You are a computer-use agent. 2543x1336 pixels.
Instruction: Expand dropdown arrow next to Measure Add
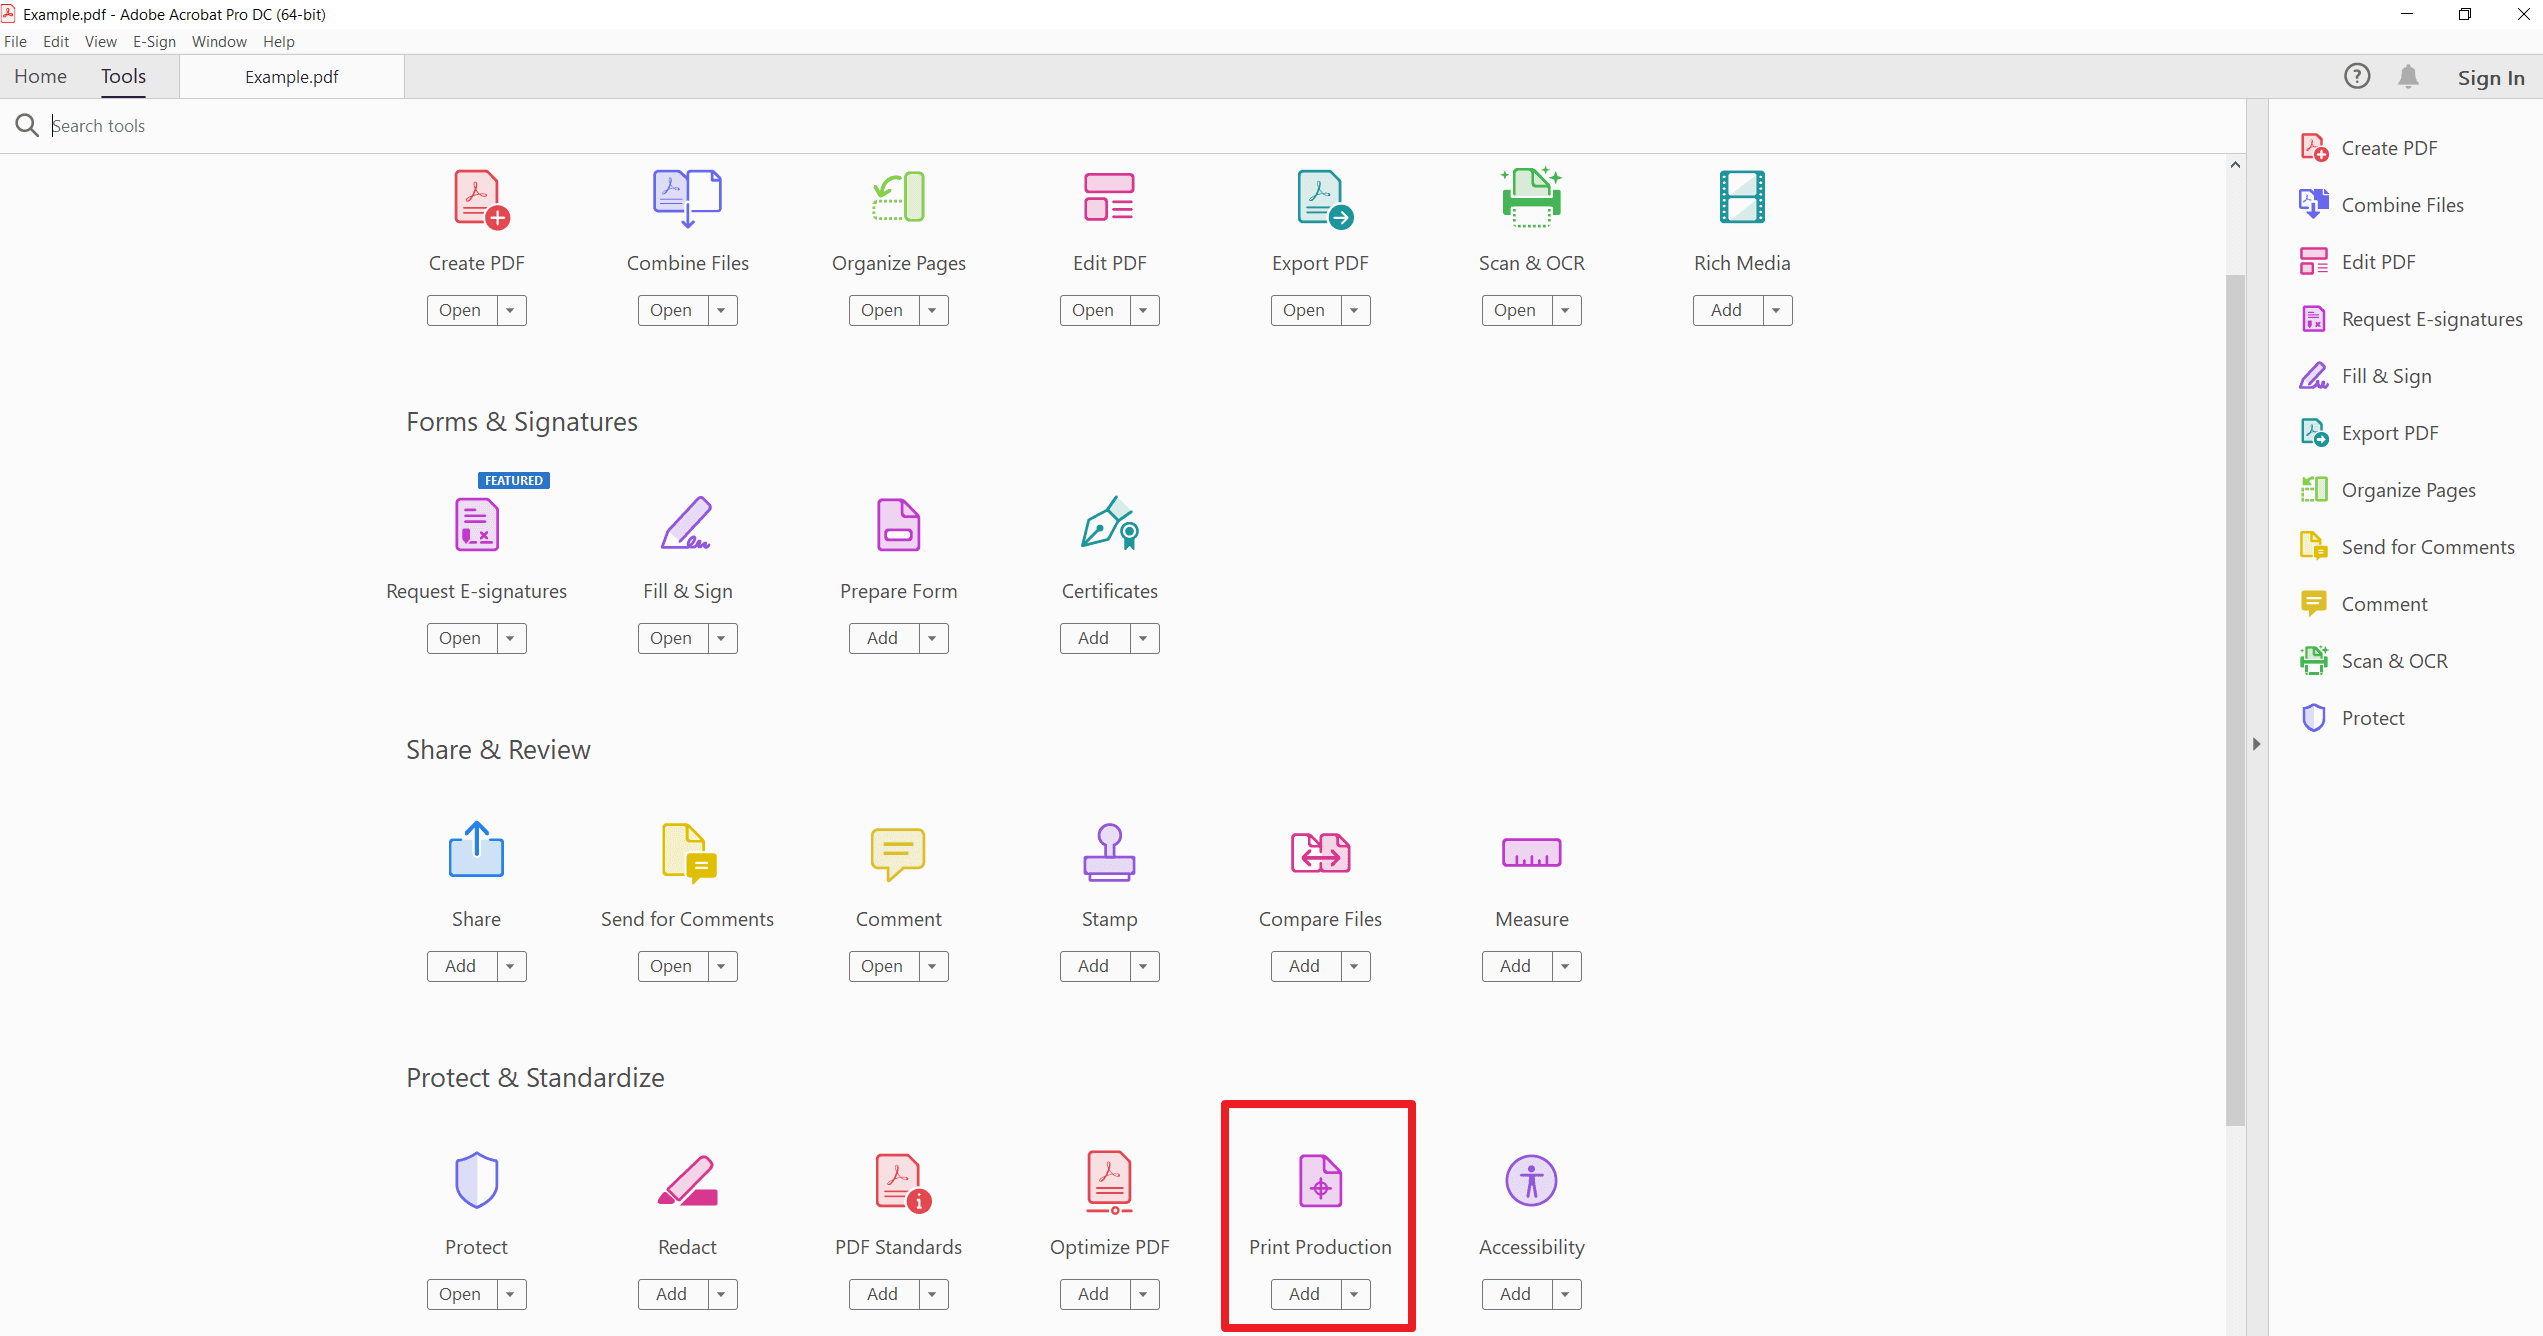[x=1566, y=966]
